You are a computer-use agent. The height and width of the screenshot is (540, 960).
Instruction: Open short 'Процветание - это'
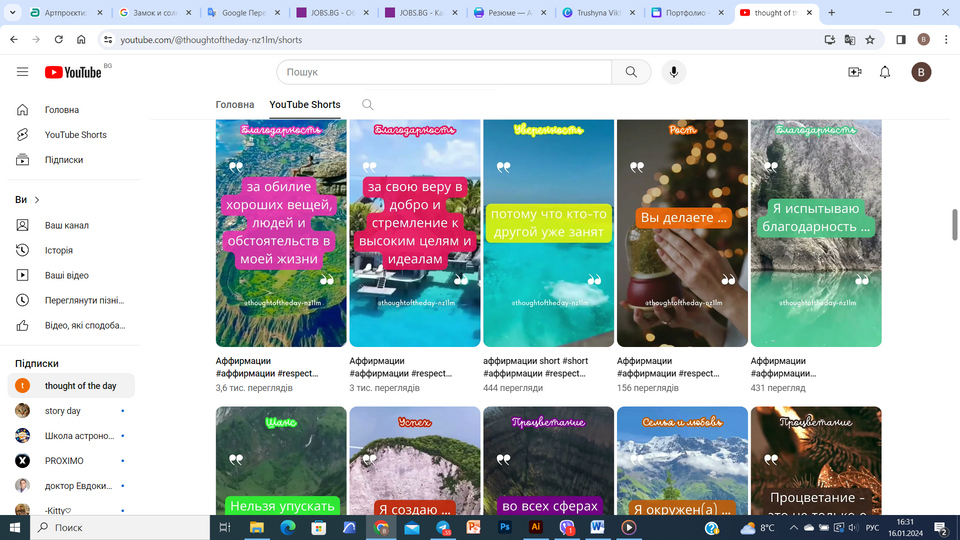click(x=816, y=460)
